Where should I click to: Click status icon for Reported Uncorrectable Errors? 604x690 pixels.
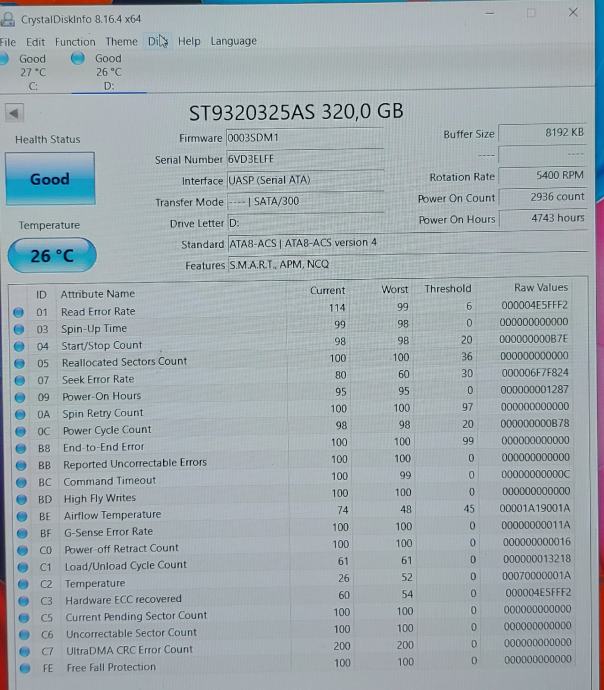[21, 465]
